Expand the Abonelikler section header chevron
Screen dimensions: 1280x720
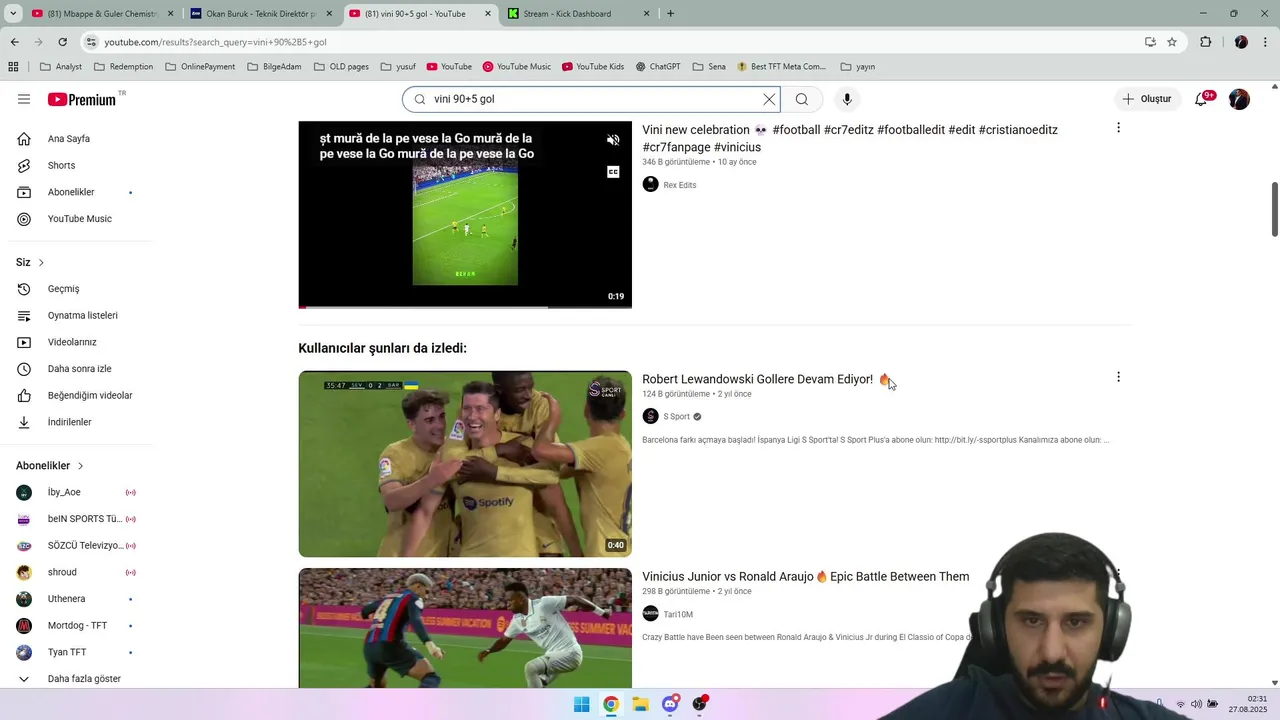80,466
